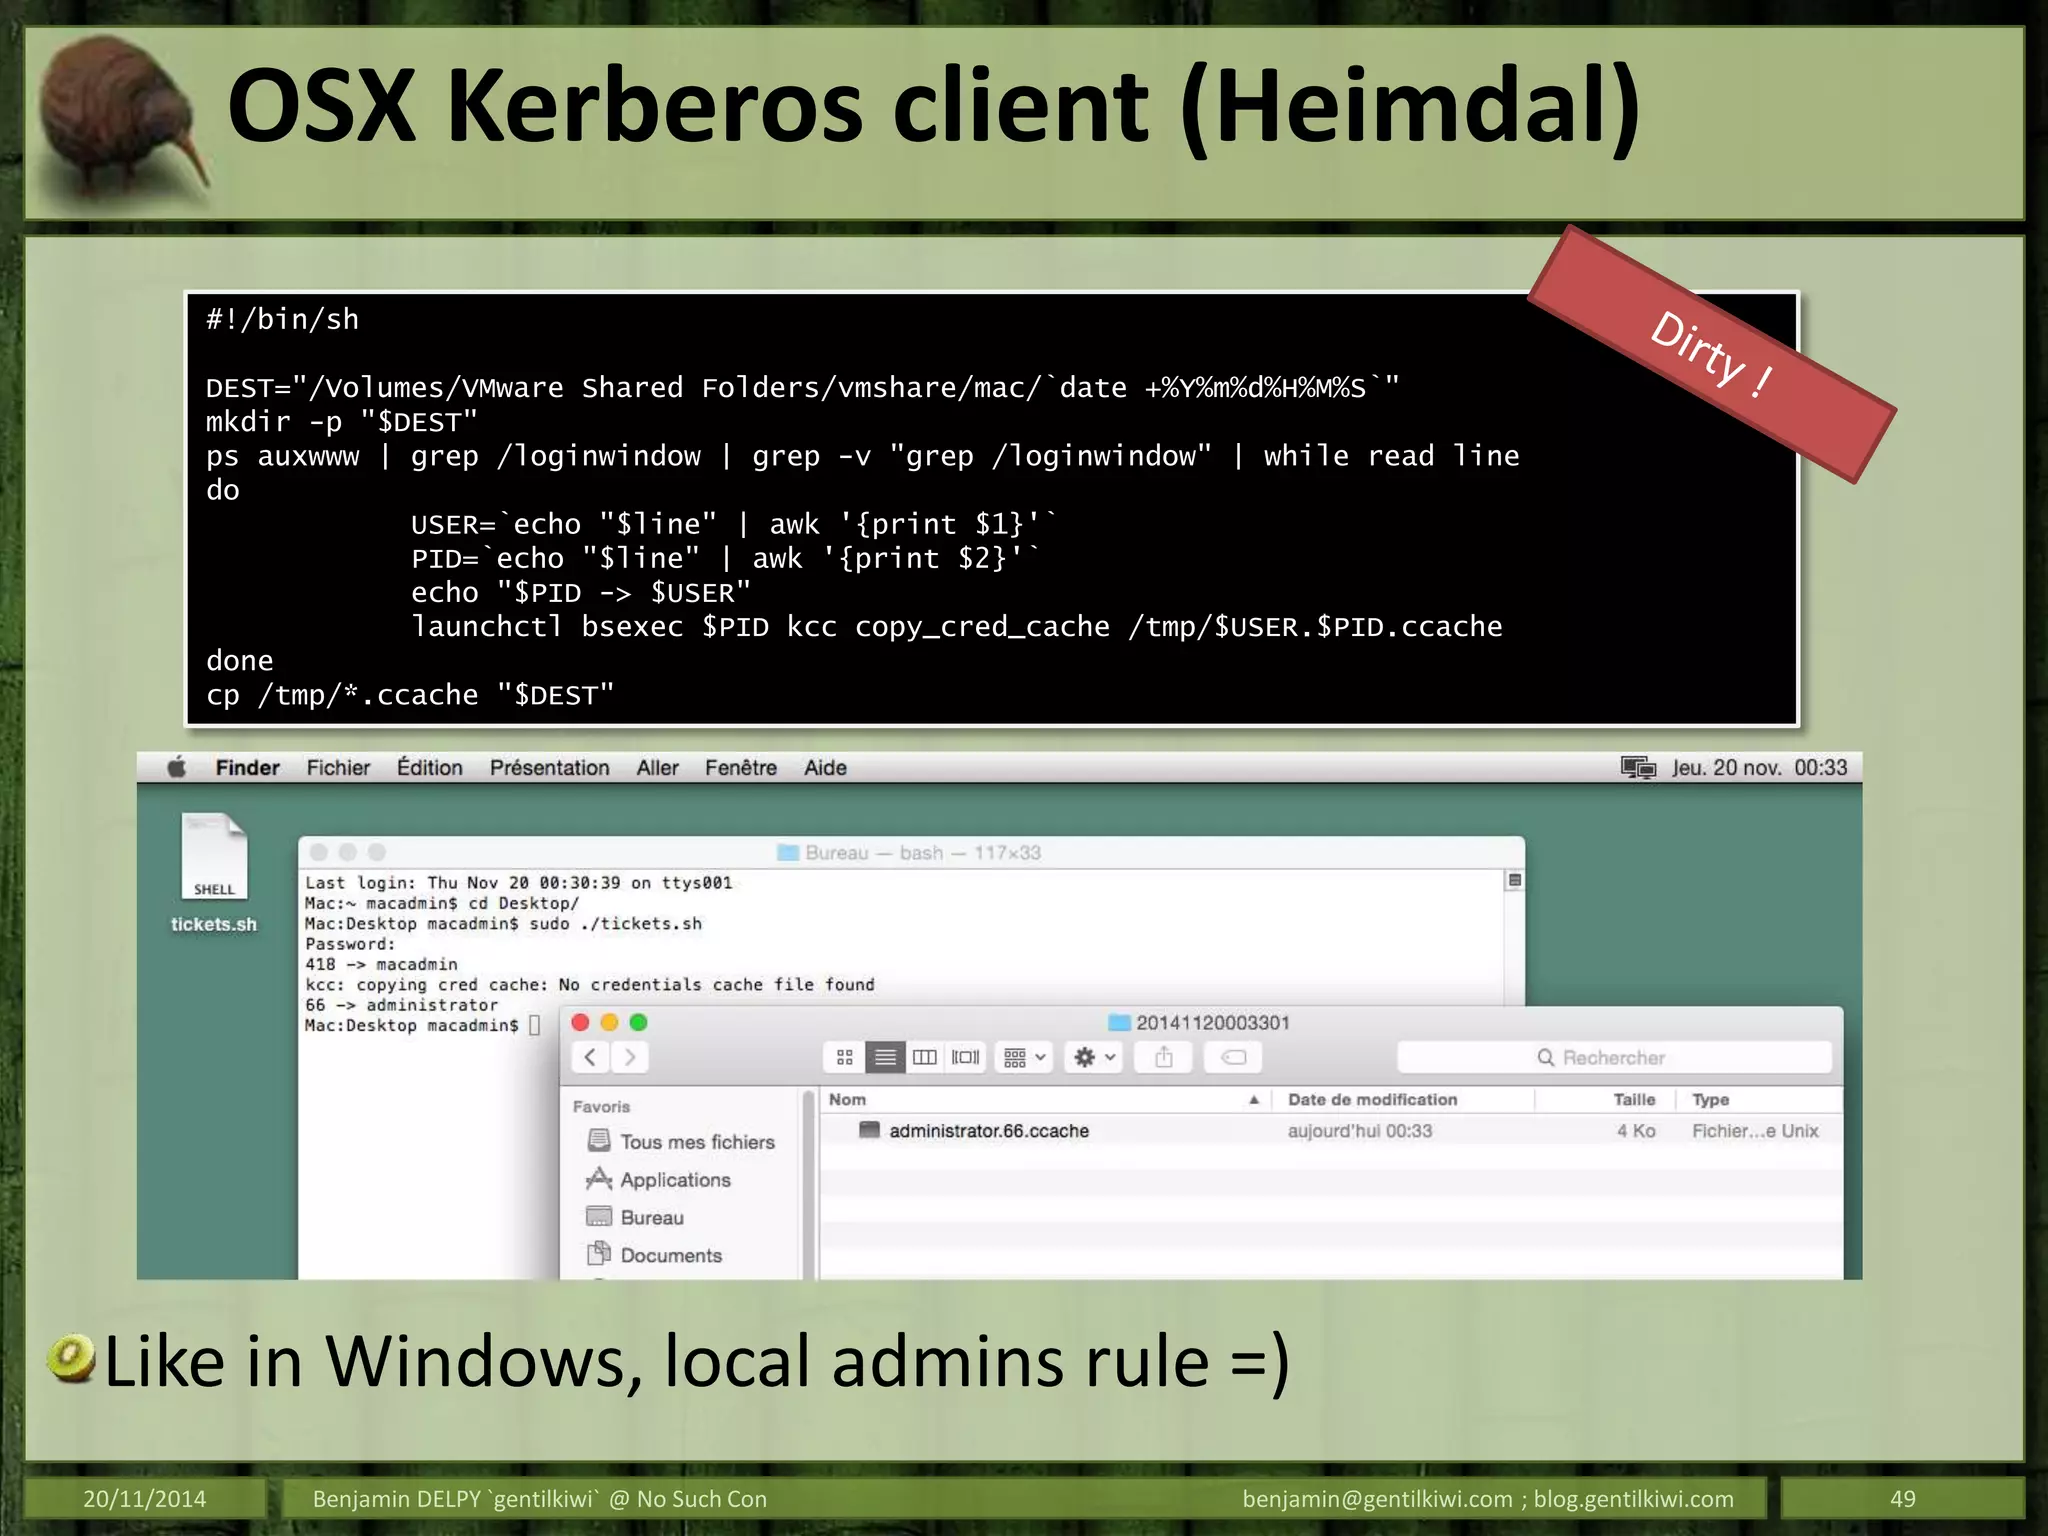Select the administrator.66.ccache file row
The image size is (2048, 1536).
pyautogui.click(x=1331, y=1130)
